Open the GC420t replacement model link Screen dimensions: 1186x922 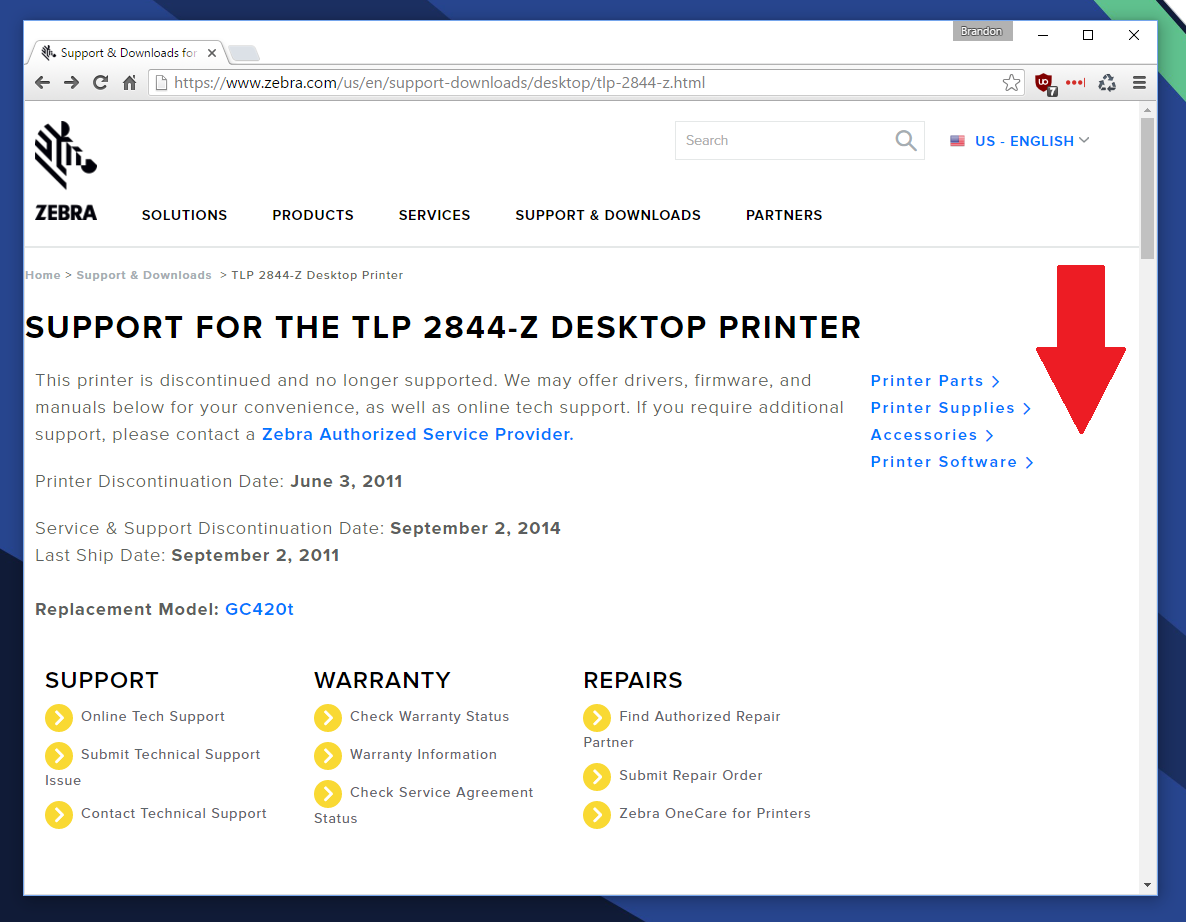pos(259,610)
